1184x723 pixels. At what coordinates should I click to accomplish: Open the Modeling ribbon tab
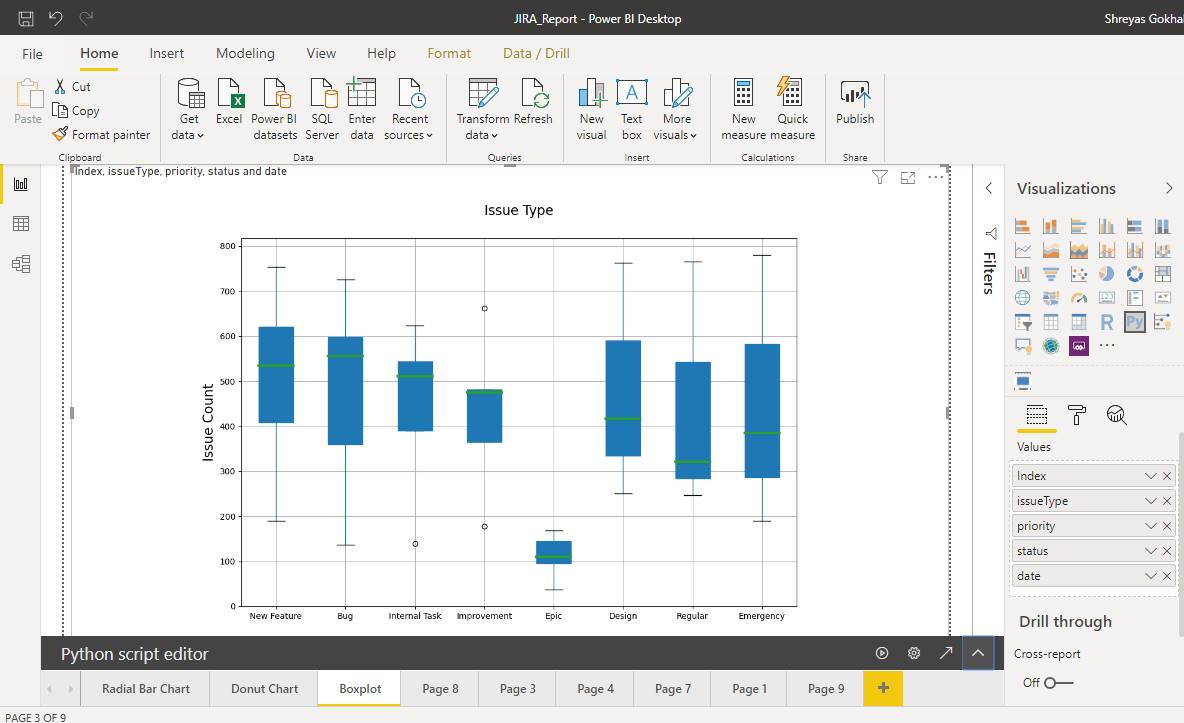pyautogui.click(x=245, y=53)
